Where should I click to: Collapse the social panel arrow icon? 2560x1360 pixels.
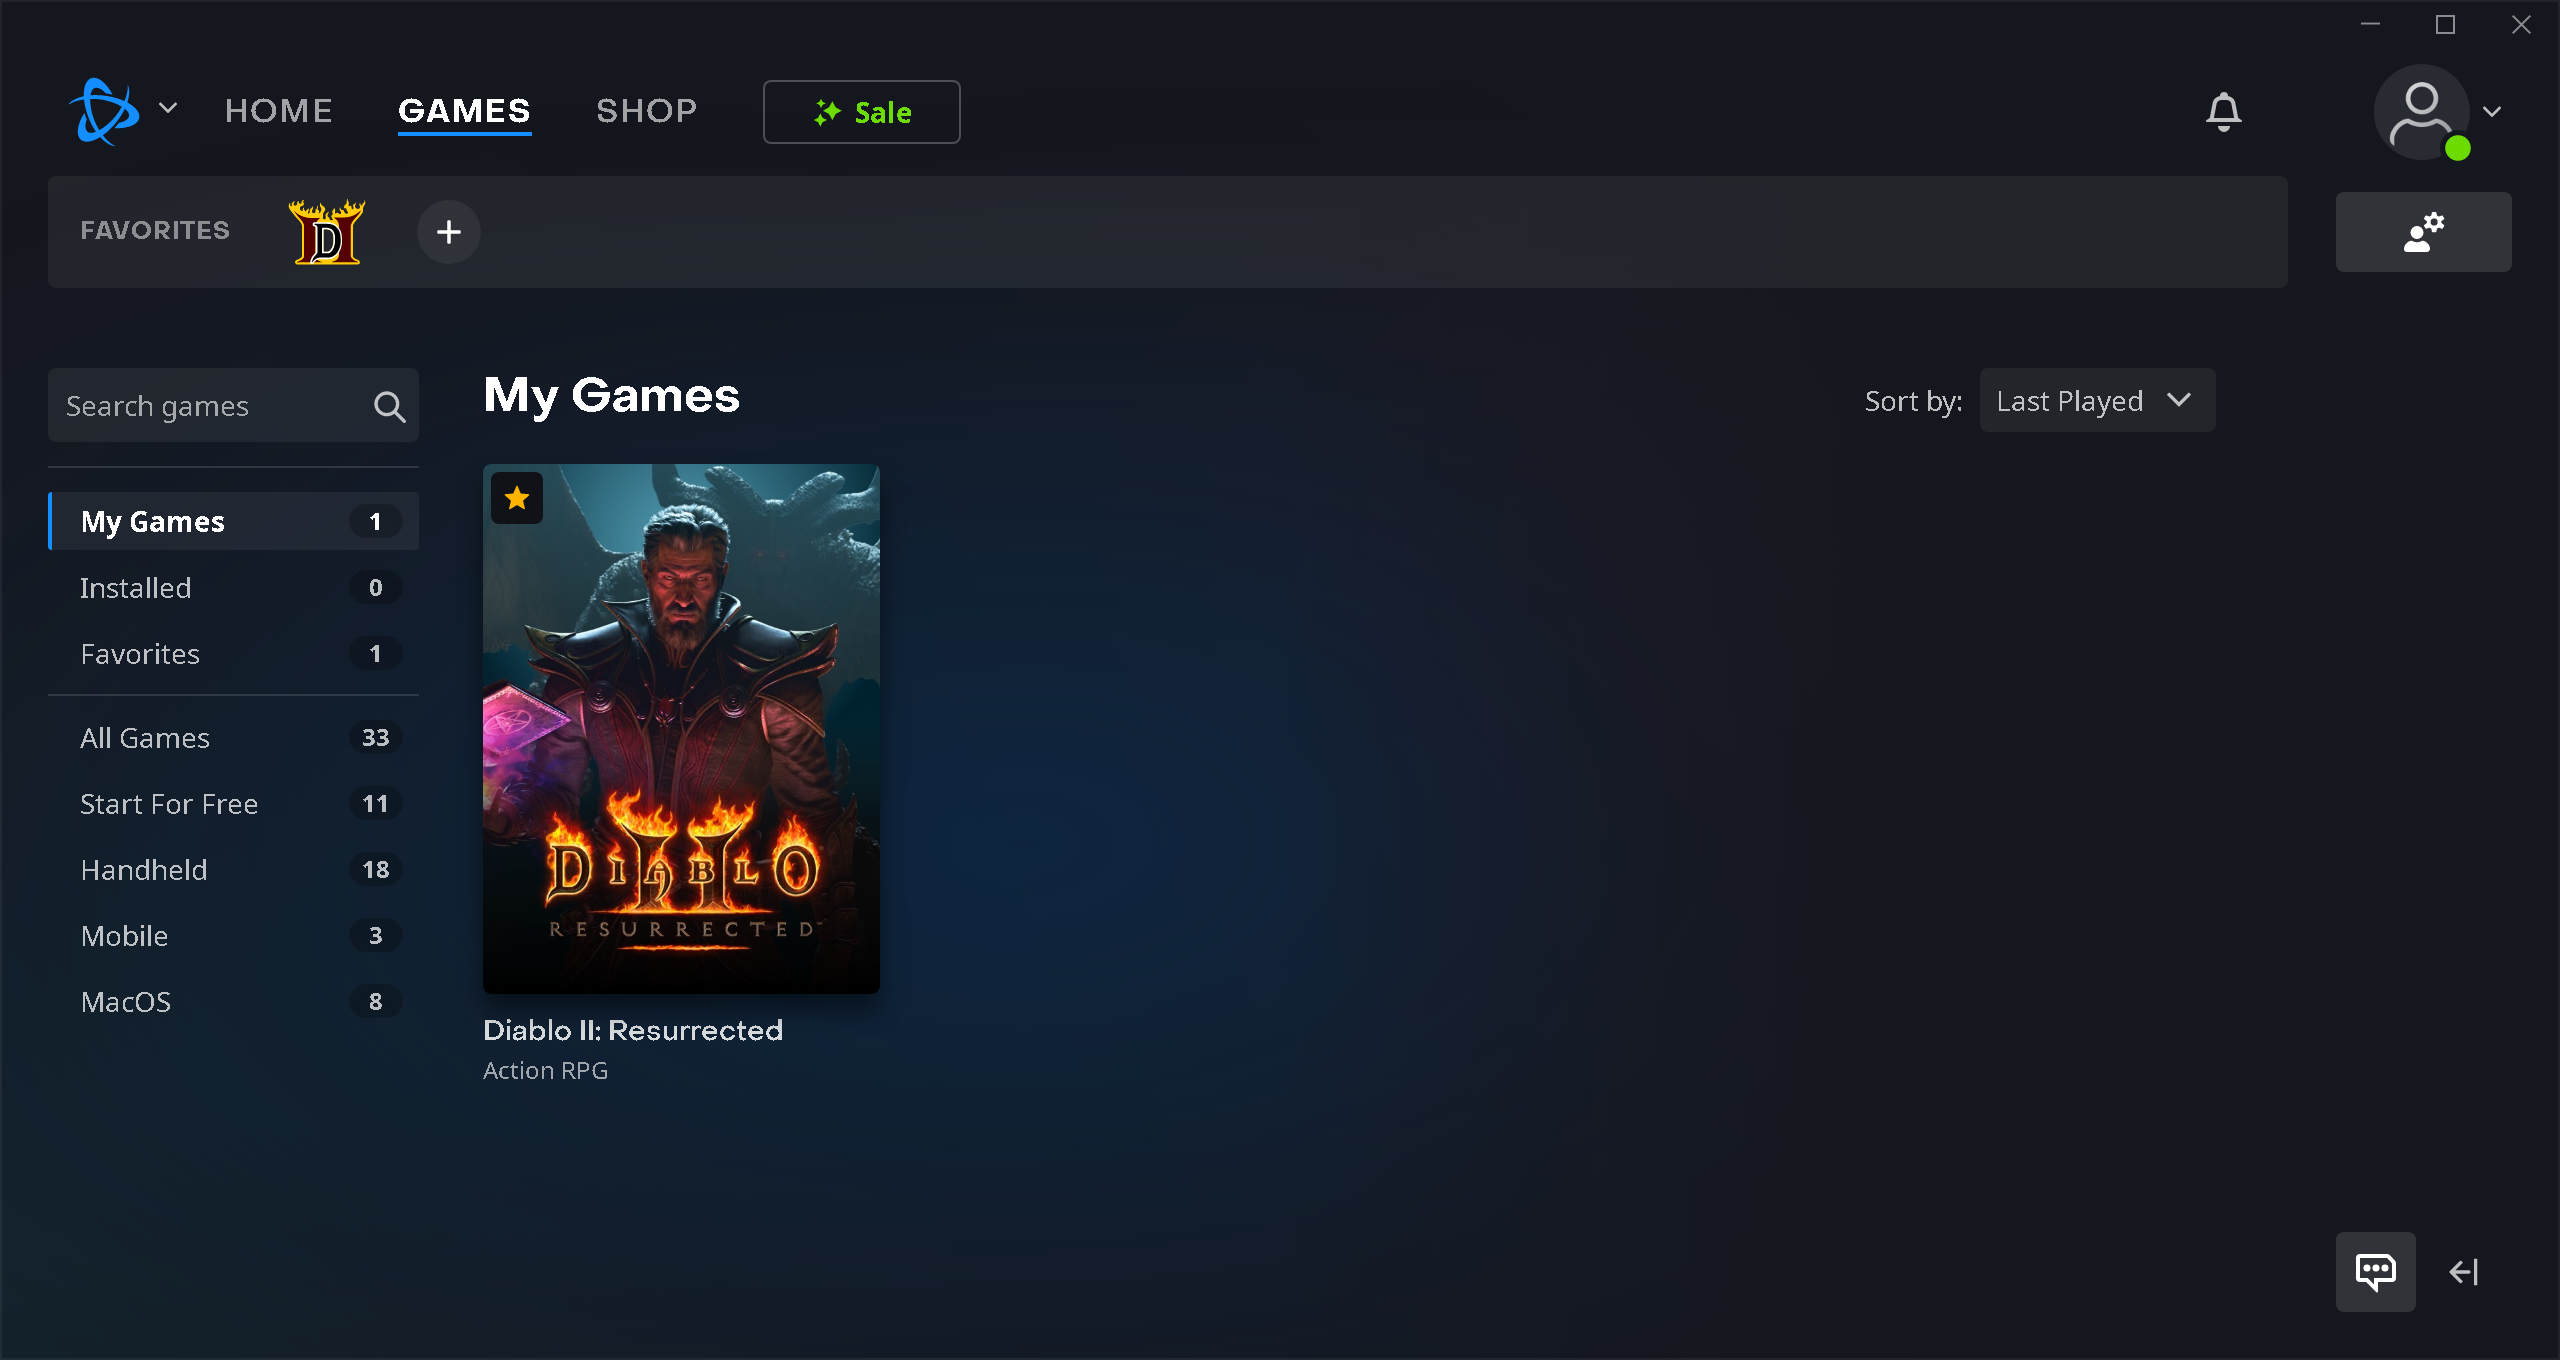point(2464,1272)
